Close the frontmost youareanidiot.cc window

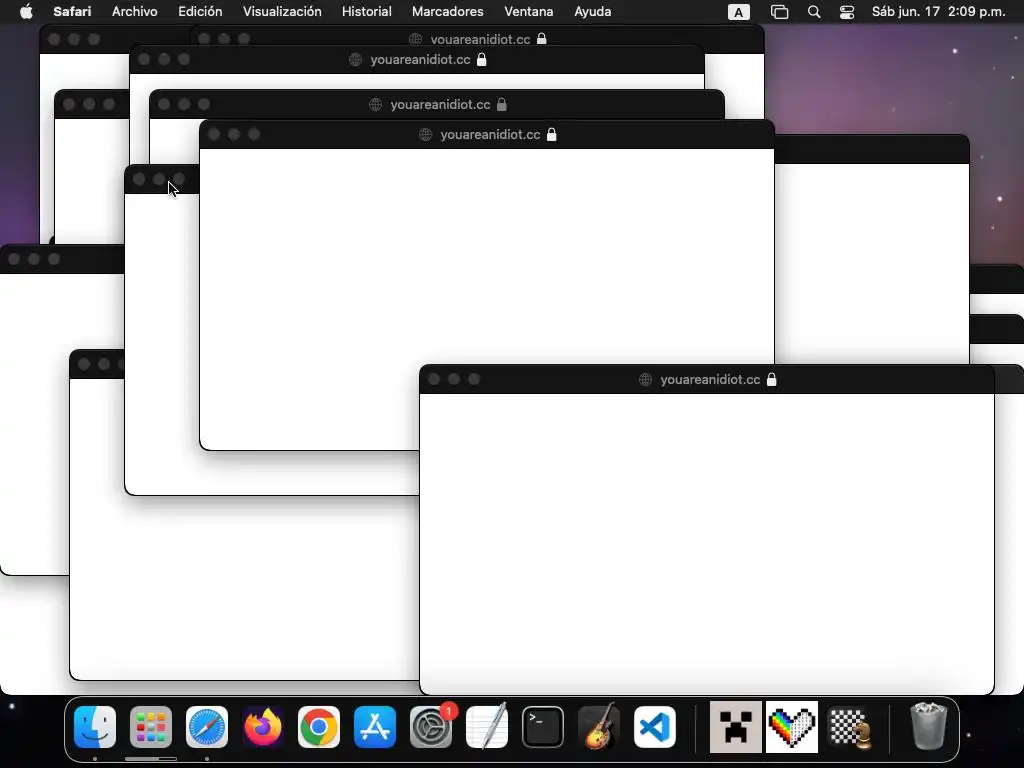pyautogui.click(x=434, y=379)
